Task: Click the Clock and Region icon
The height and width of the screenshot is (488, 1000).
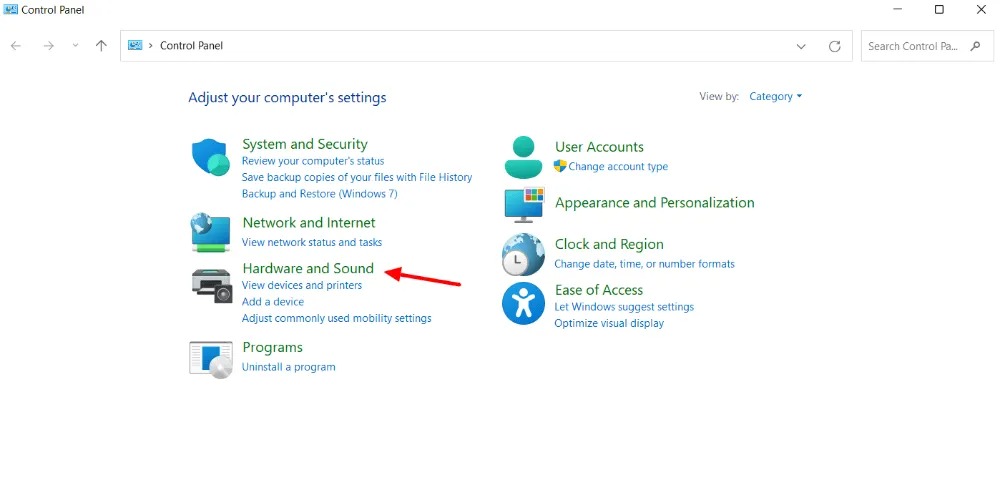Action: coord(523,255)
